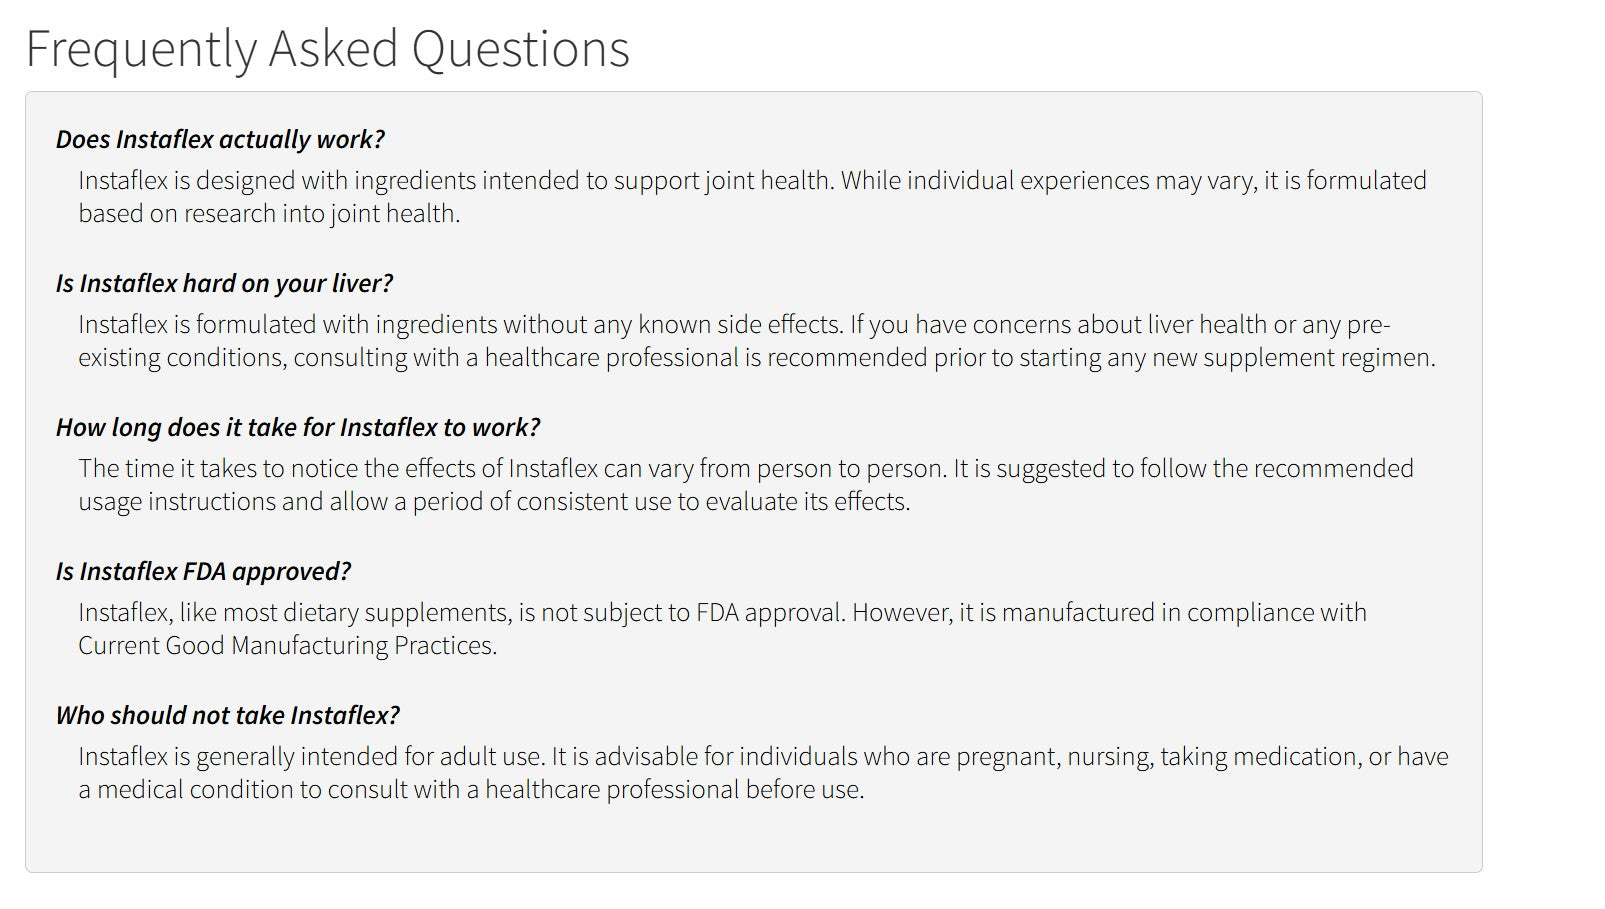The width and height of the screenshot is (1605, 909).
Task: Click the phrase "generally intended for adult use"
Action: click(369, 757)
